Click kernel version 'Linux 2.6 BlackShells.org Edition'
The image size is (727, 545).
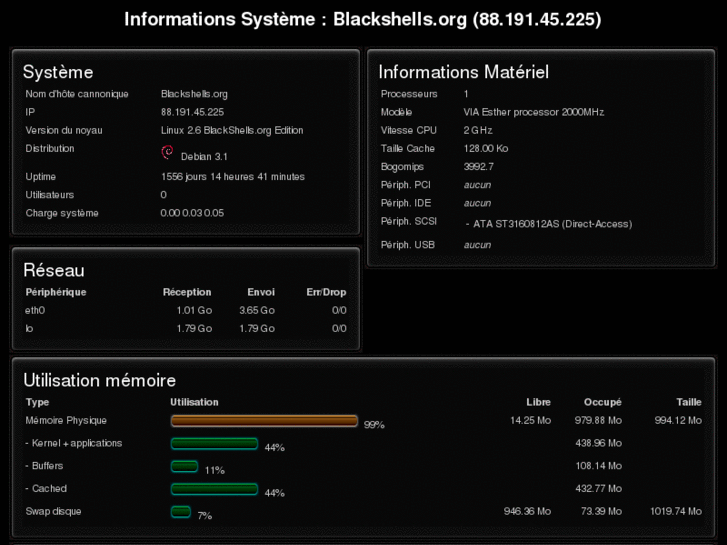[x=232, y=130]
